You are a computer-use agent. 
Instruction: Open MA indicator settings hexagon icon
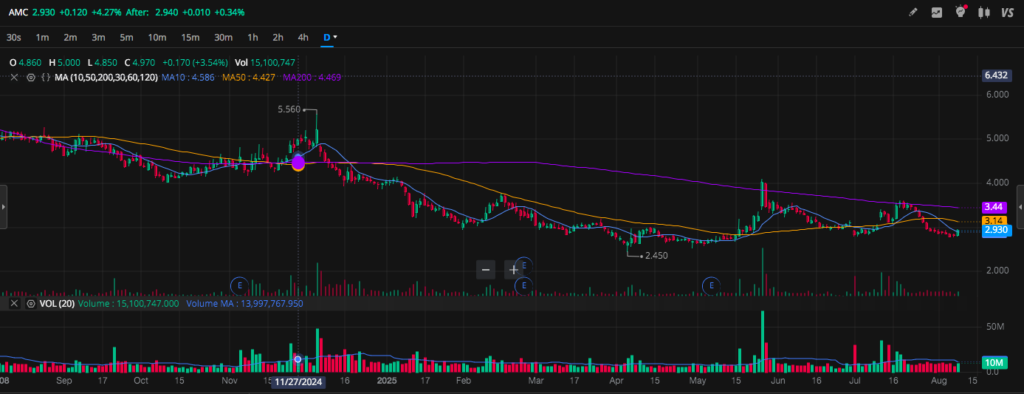pyautogui.click(x=30, y=77)
